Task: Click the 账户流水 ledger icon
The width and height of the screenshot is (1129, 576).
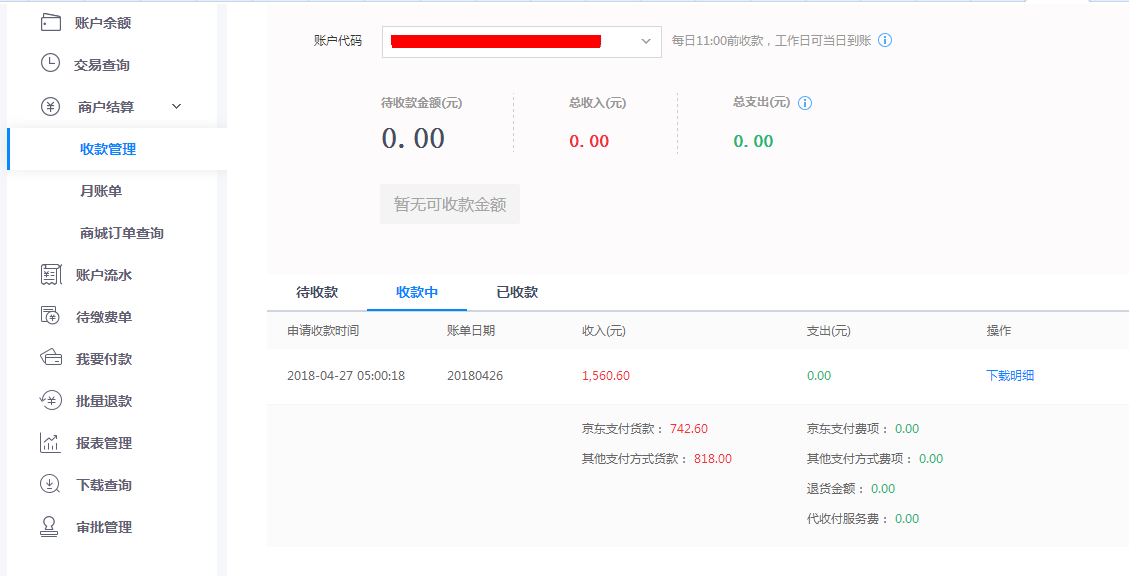Action: click(50, 275)
